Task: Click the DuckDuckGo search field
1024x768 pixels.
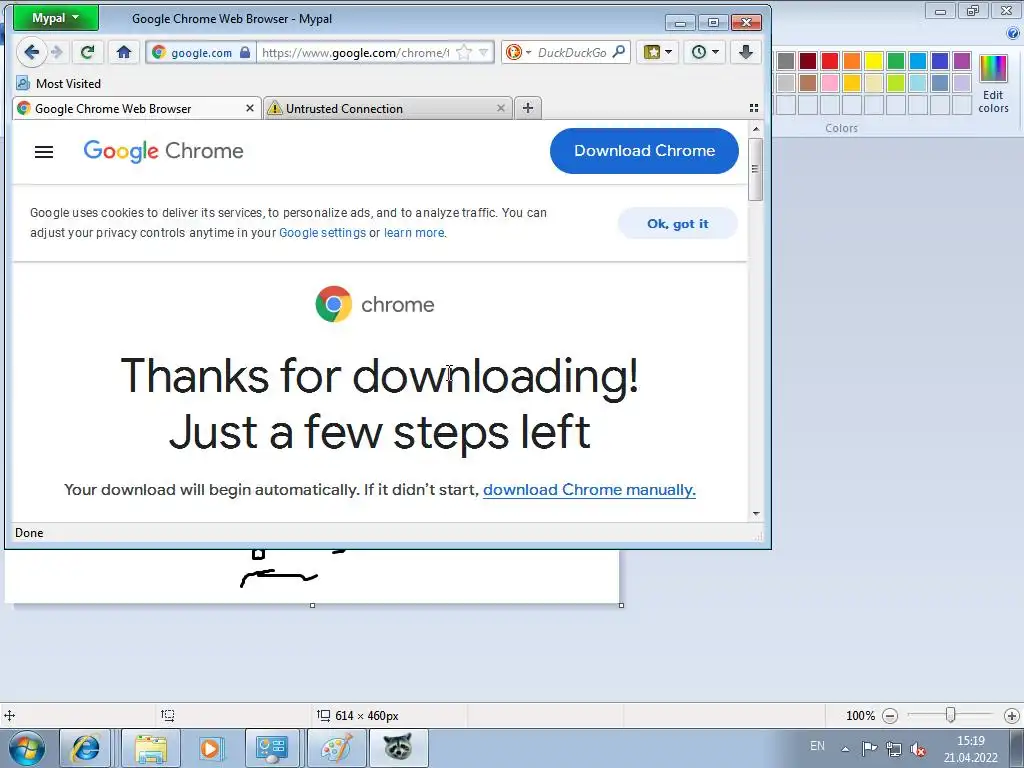Action: (572, 52)
